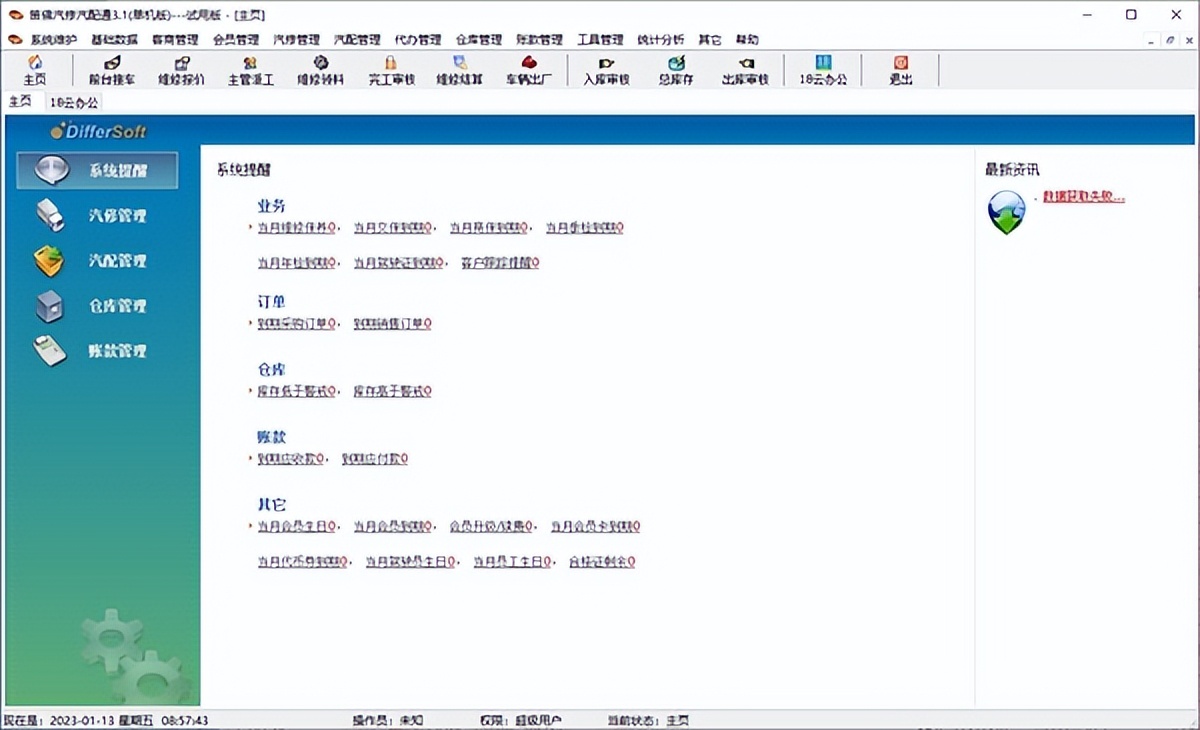
Task: Open 维修领料 parts requisition icon
Action: [320, 70]
